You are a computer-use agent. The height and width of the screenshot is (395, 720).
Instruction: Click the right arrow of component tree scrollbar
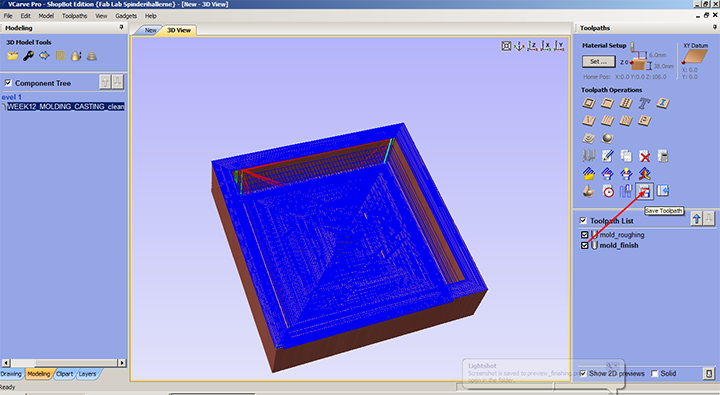pyautogui.click(x=122, y=363)
